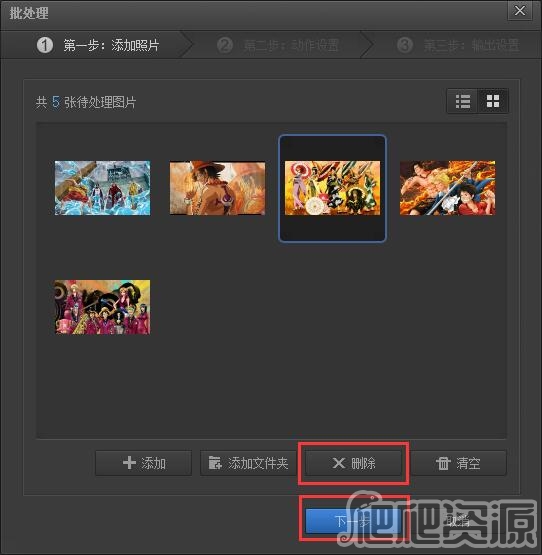Click the text 张待处理图片

coord(100,102)
